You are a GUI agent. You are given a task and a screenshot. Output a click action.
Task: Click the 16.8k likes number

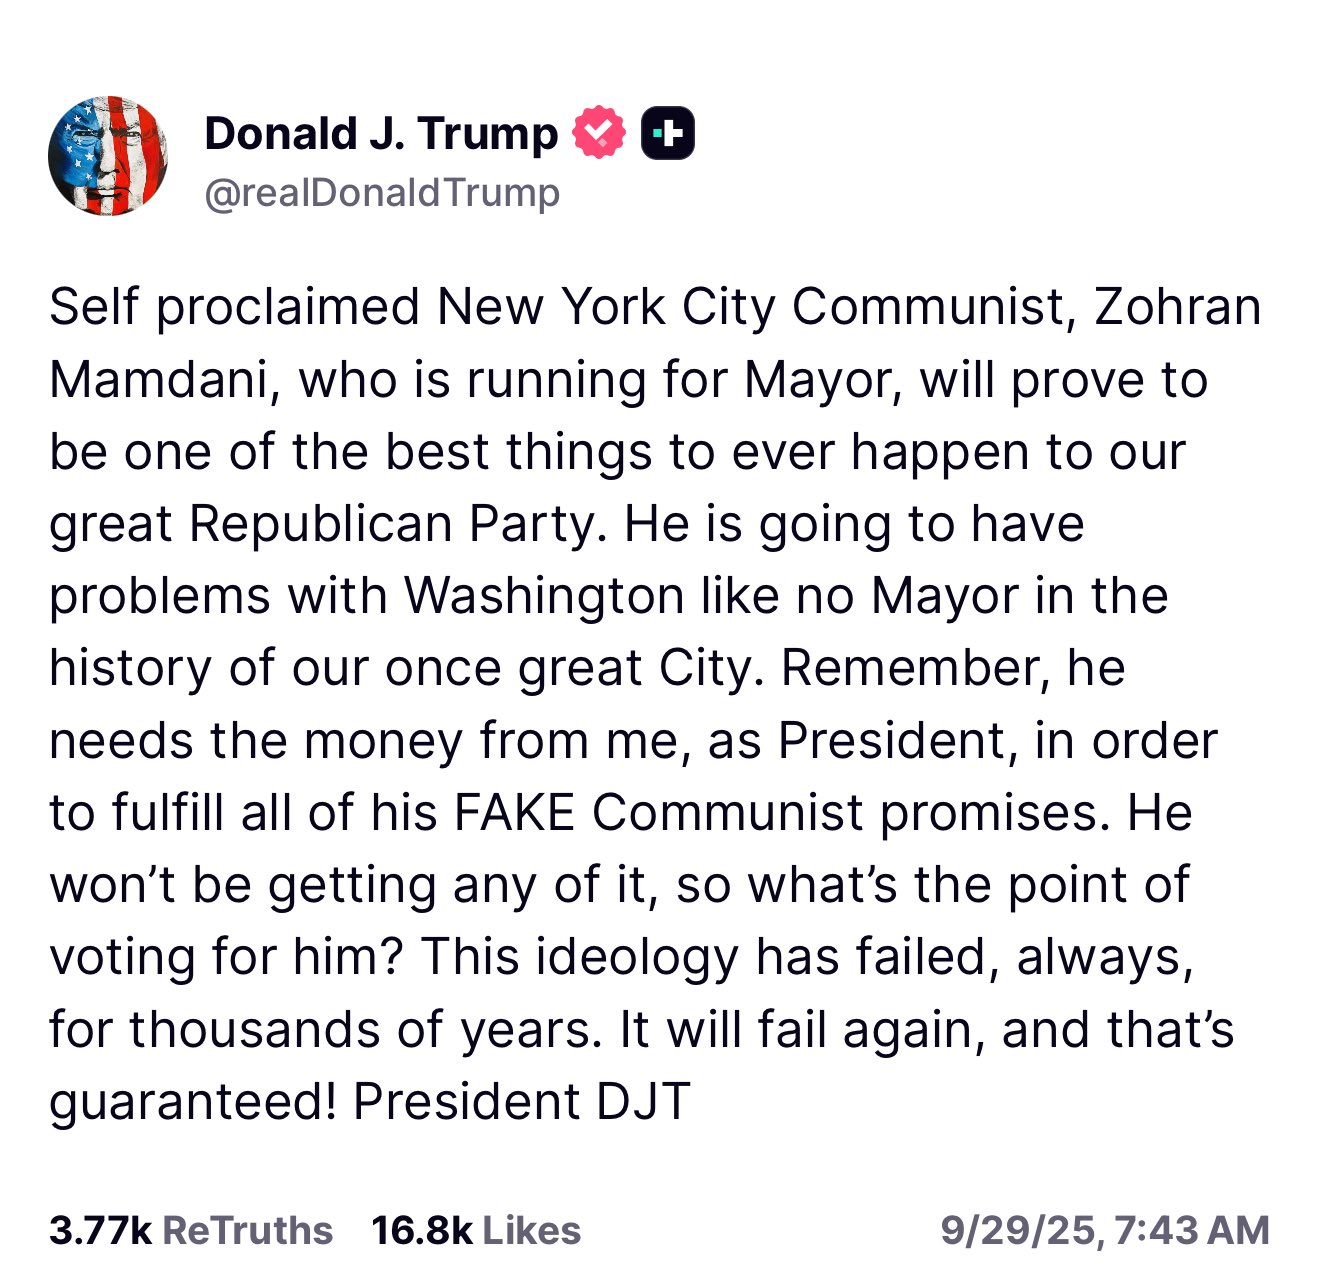pyautogui.click(x=421, y=1230)
